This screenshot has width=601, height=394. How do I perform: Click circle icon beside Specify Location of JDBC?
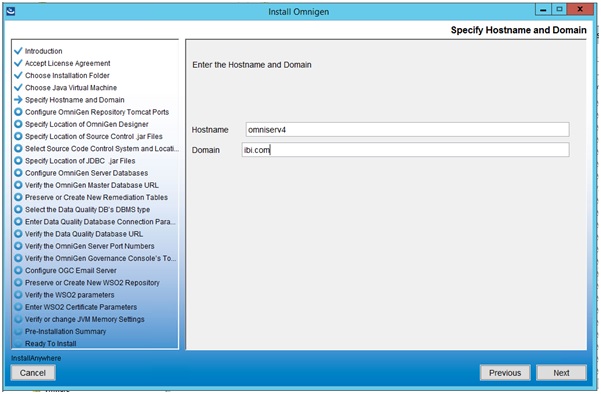point(18,161)
